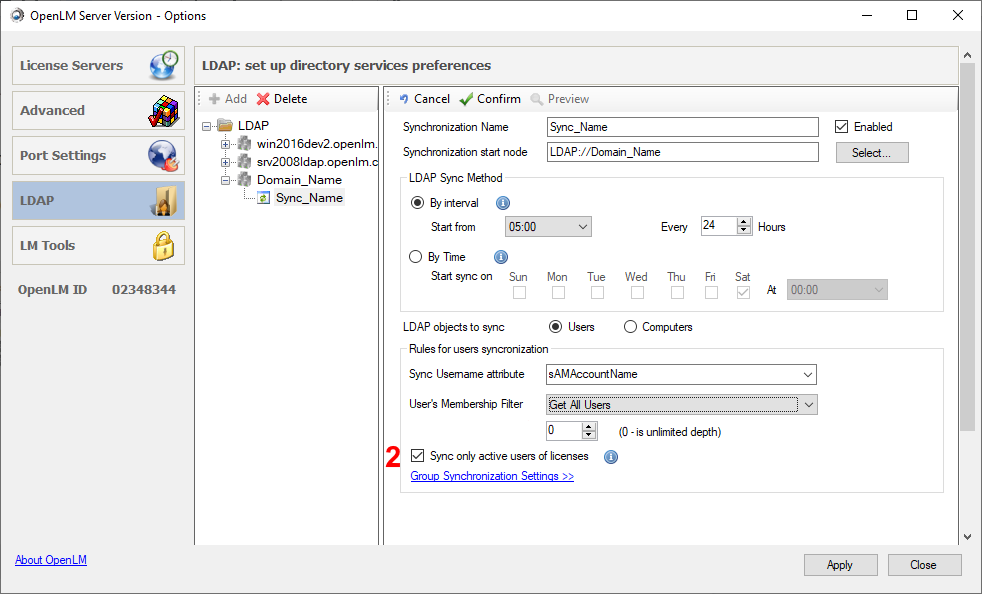Click the Add plus icon in toolbar

click(x=214, y=99)
